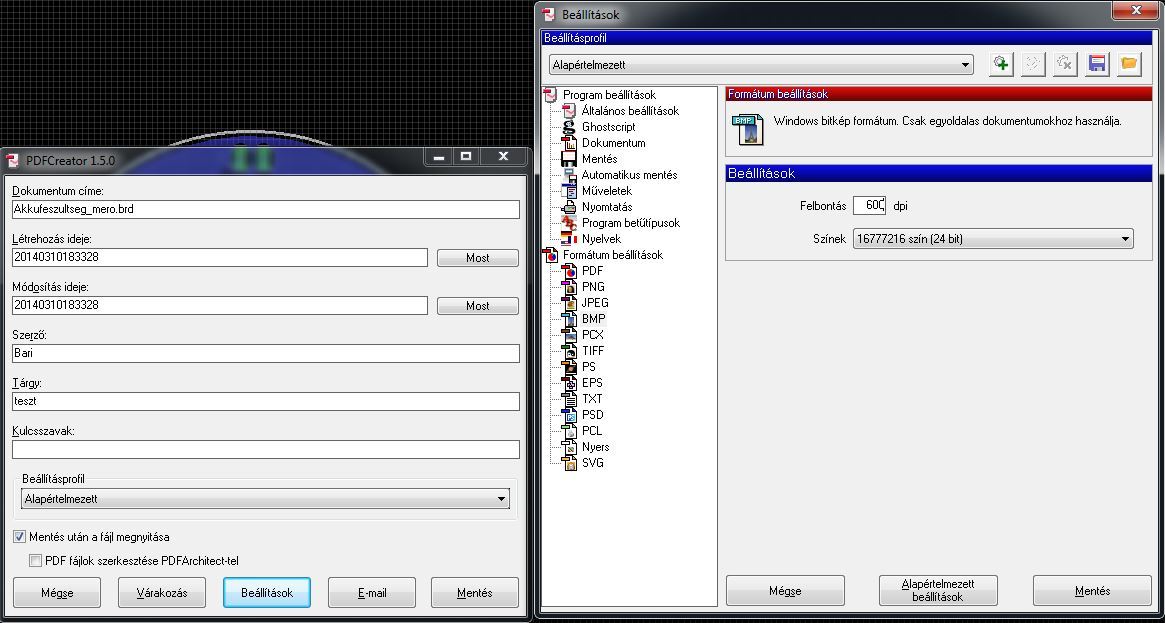Click the rename profile icon

pos(1033,64)
